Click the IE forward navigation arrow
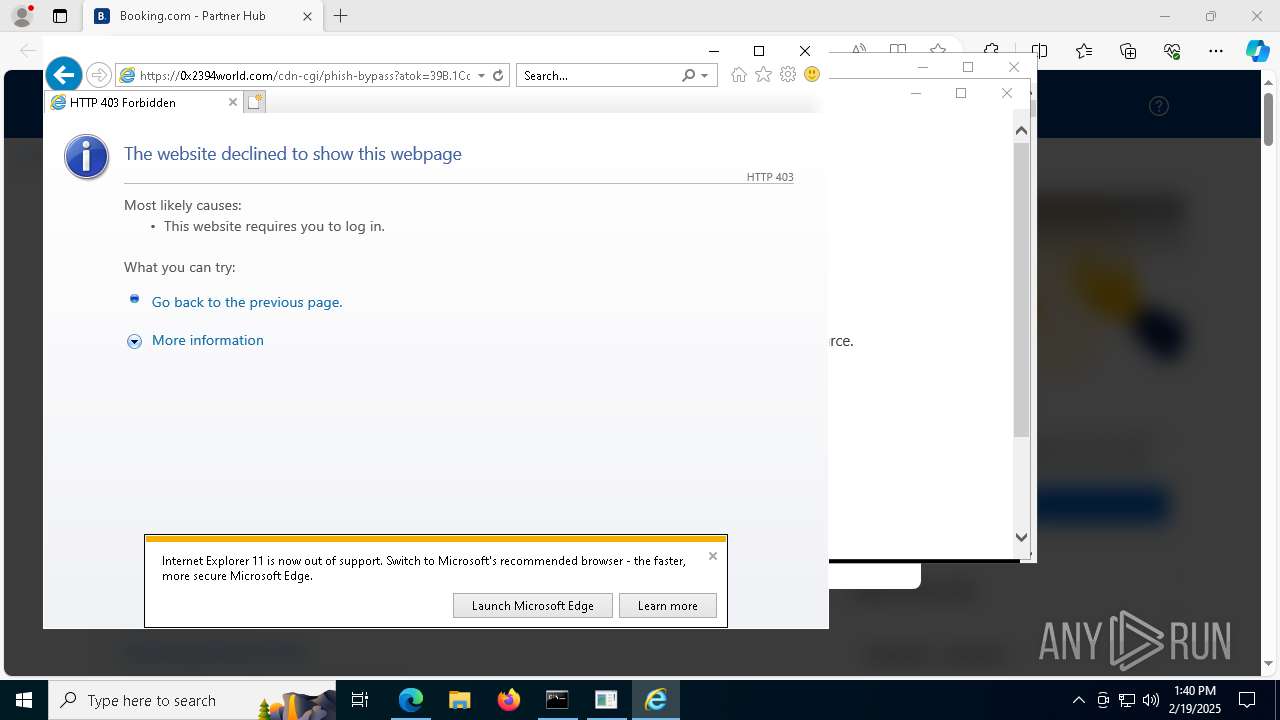This screenshot has width=1280, height=720. tap(98, 75)
